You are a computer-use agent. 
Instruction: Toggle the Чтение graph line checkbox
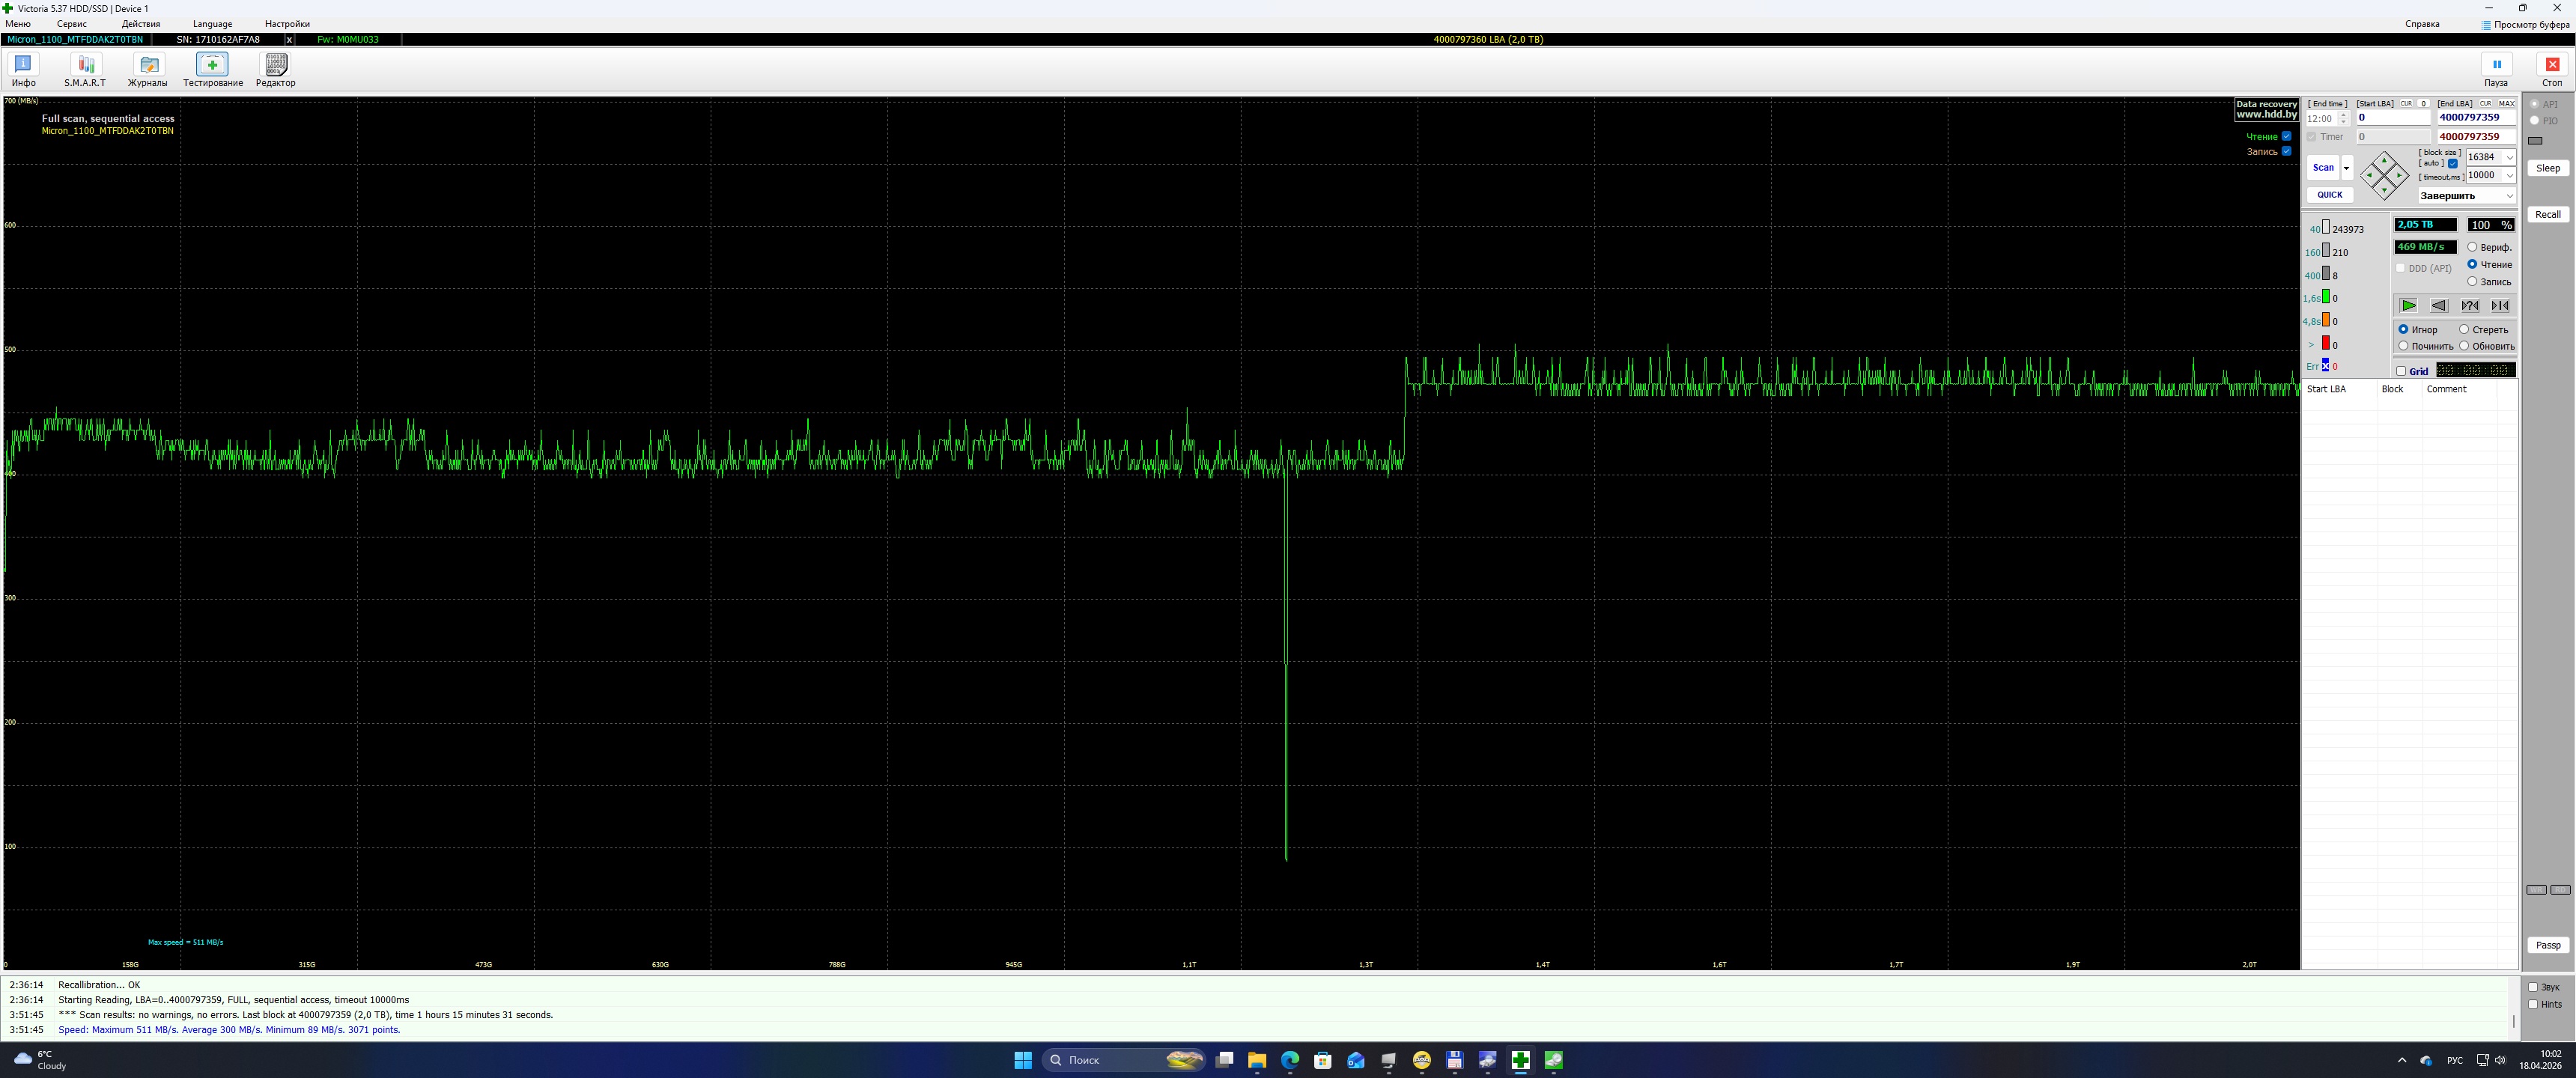[2286, 136]
